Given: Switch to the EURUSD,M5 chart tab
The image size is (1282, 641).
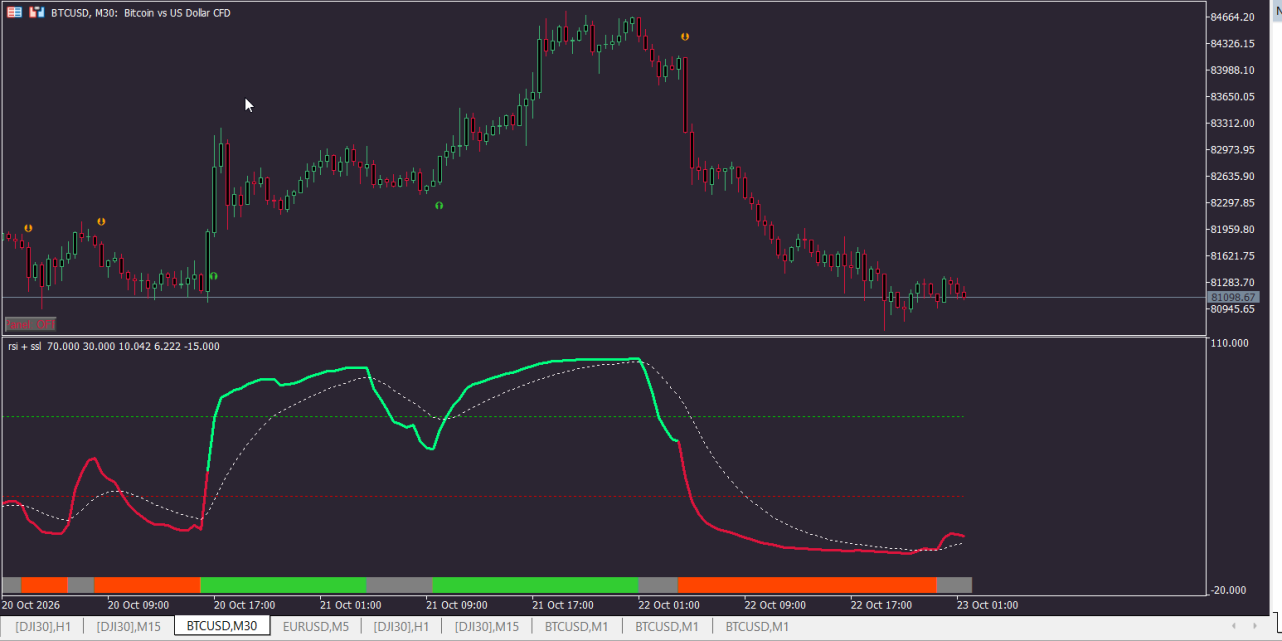Looking at the screenshot, I should click(316, 626).
